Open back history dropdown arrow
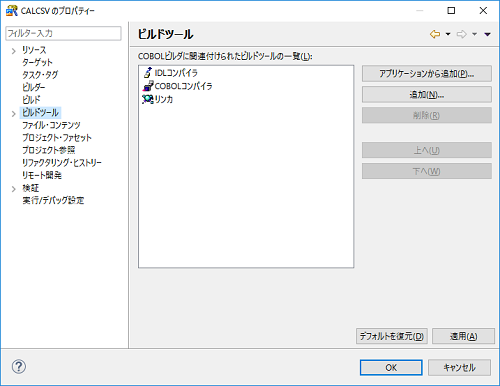500x386 pixels. (x=448, y=34)
